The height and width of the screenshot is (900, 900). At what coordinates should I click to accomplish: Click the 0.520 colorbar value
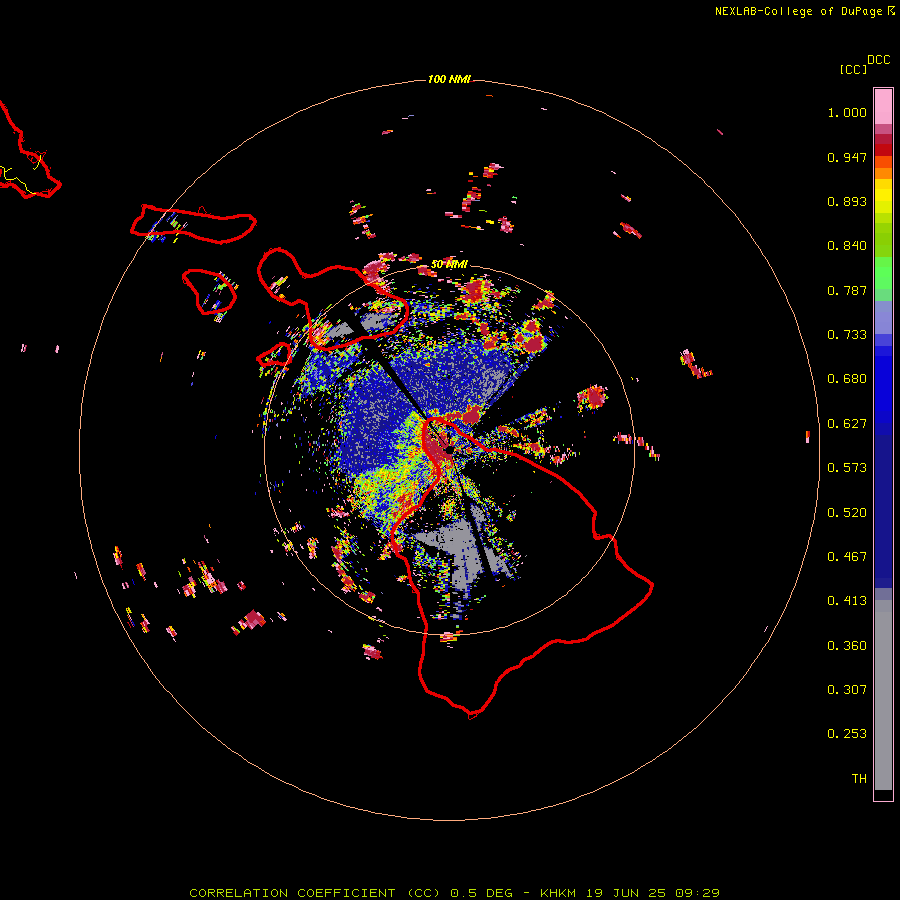coord(847,513)
